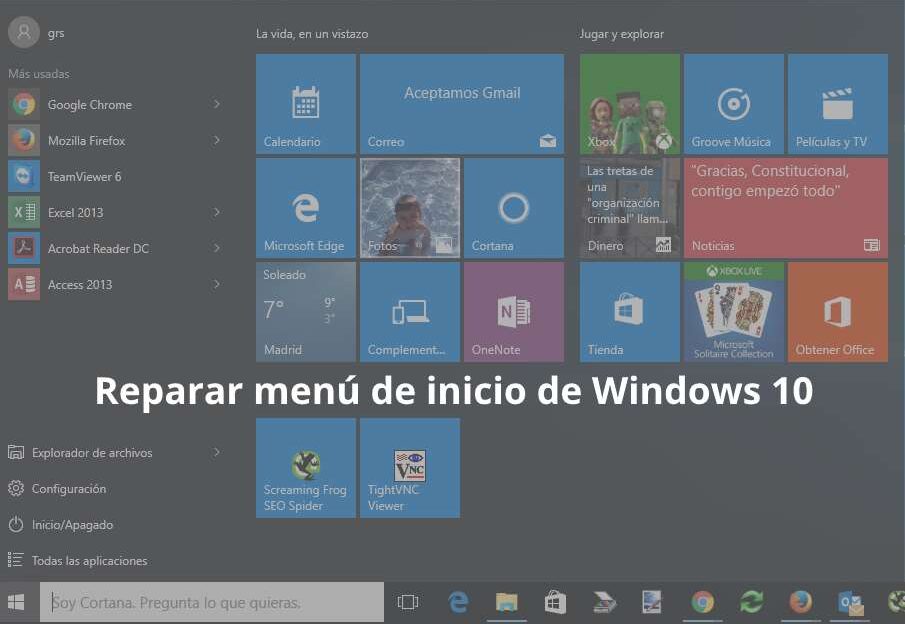Click the Obtener Office tile

(838, 312)
